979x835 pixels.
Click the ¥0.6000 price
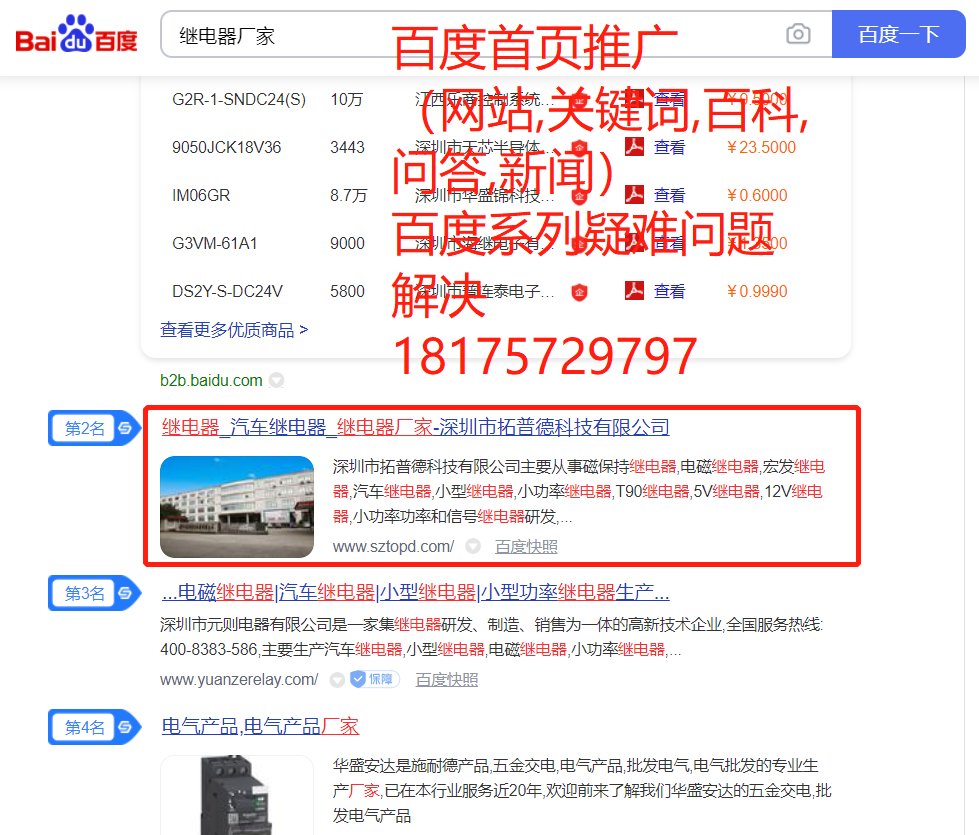pos(757,195)
